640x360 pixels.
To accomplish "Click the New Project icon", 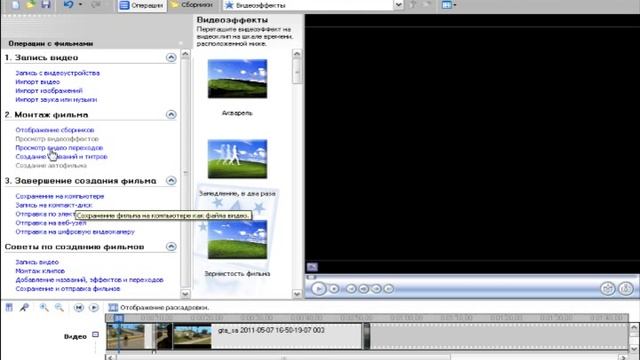I will coord(15,4).
